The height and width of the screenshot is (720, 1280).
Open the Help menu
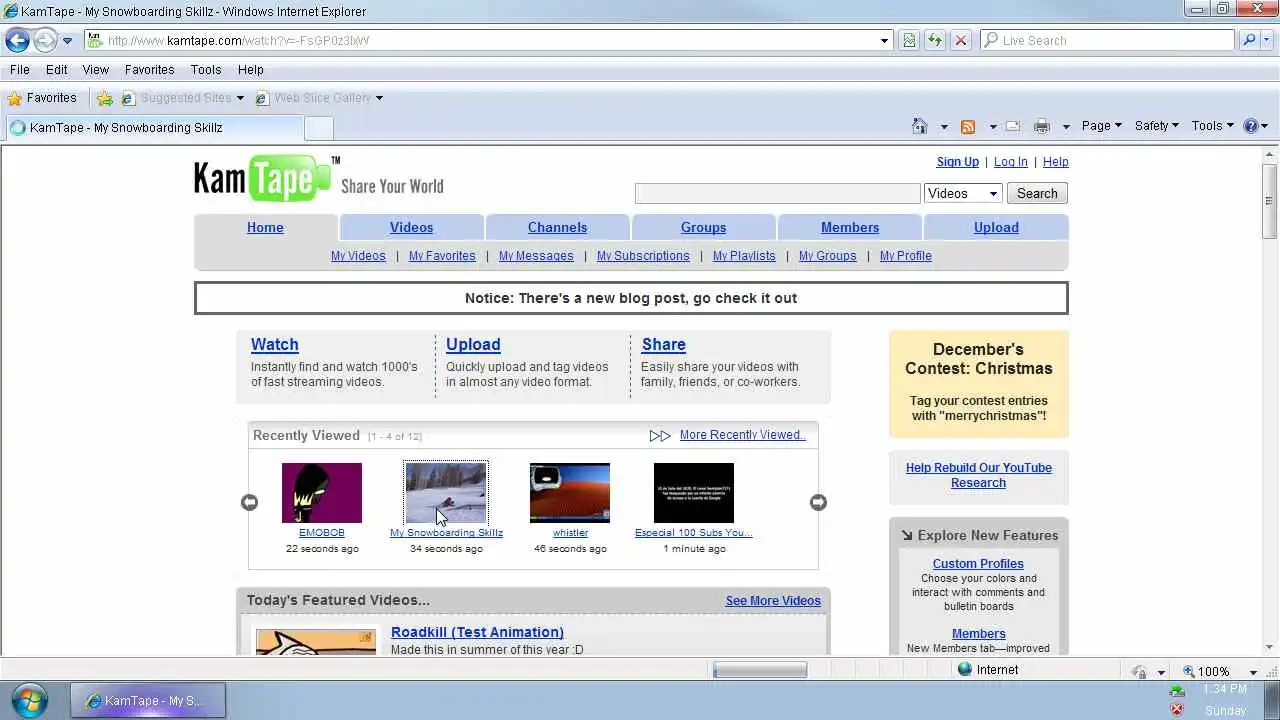click(251, 70)
